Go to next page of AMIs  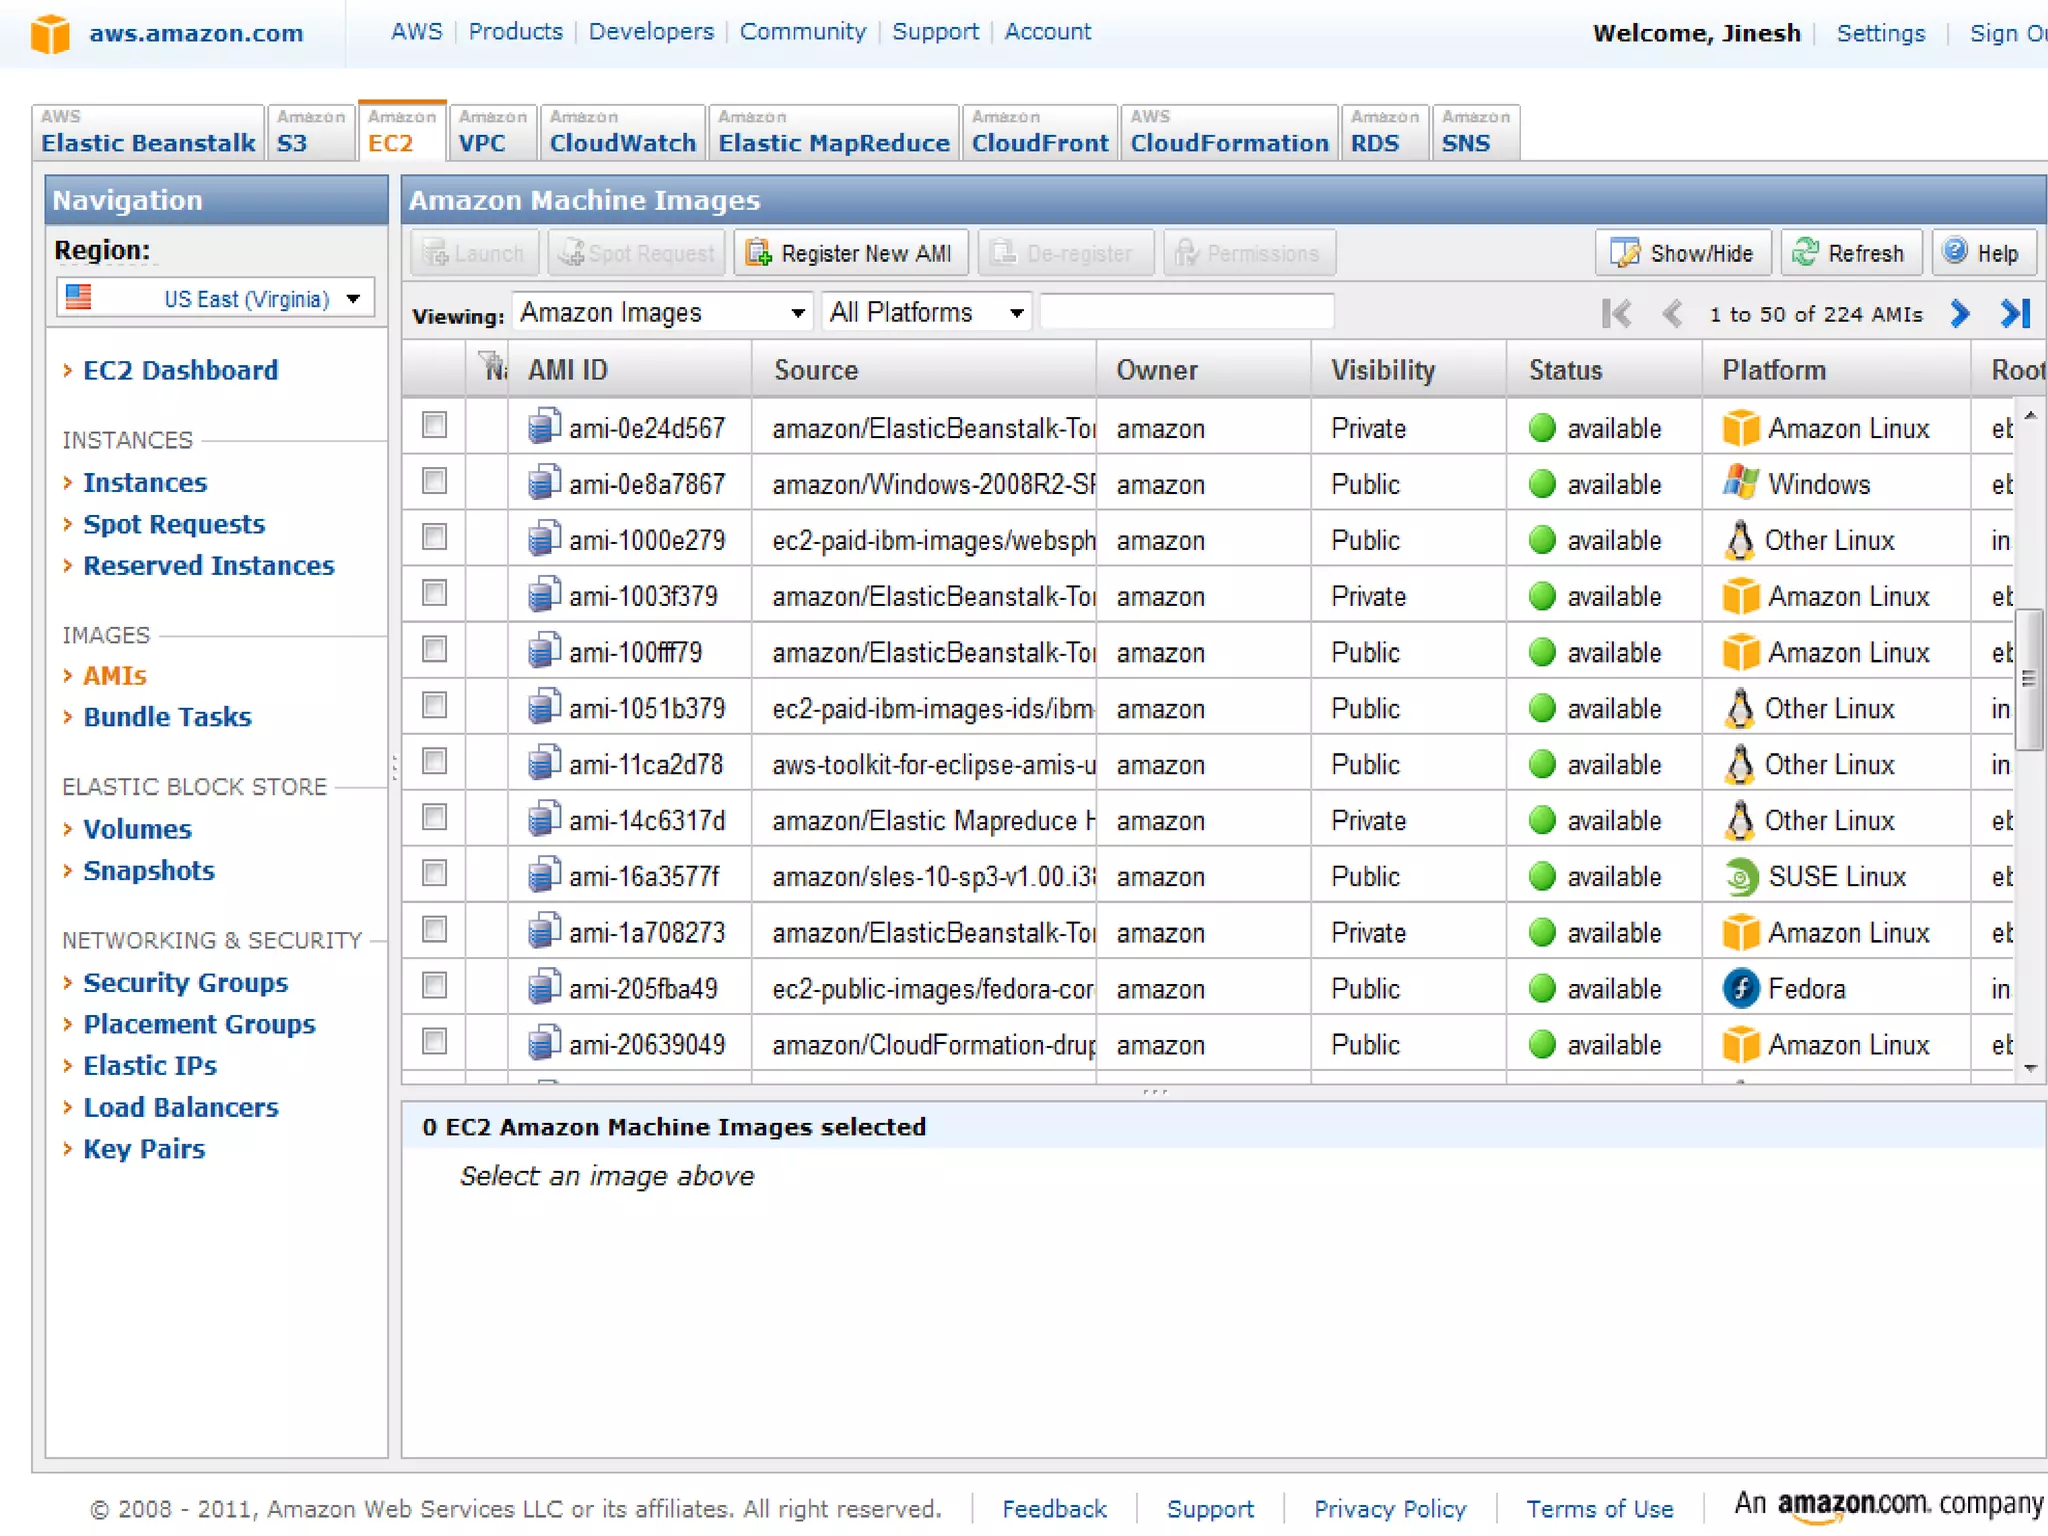coord(1960,314)
